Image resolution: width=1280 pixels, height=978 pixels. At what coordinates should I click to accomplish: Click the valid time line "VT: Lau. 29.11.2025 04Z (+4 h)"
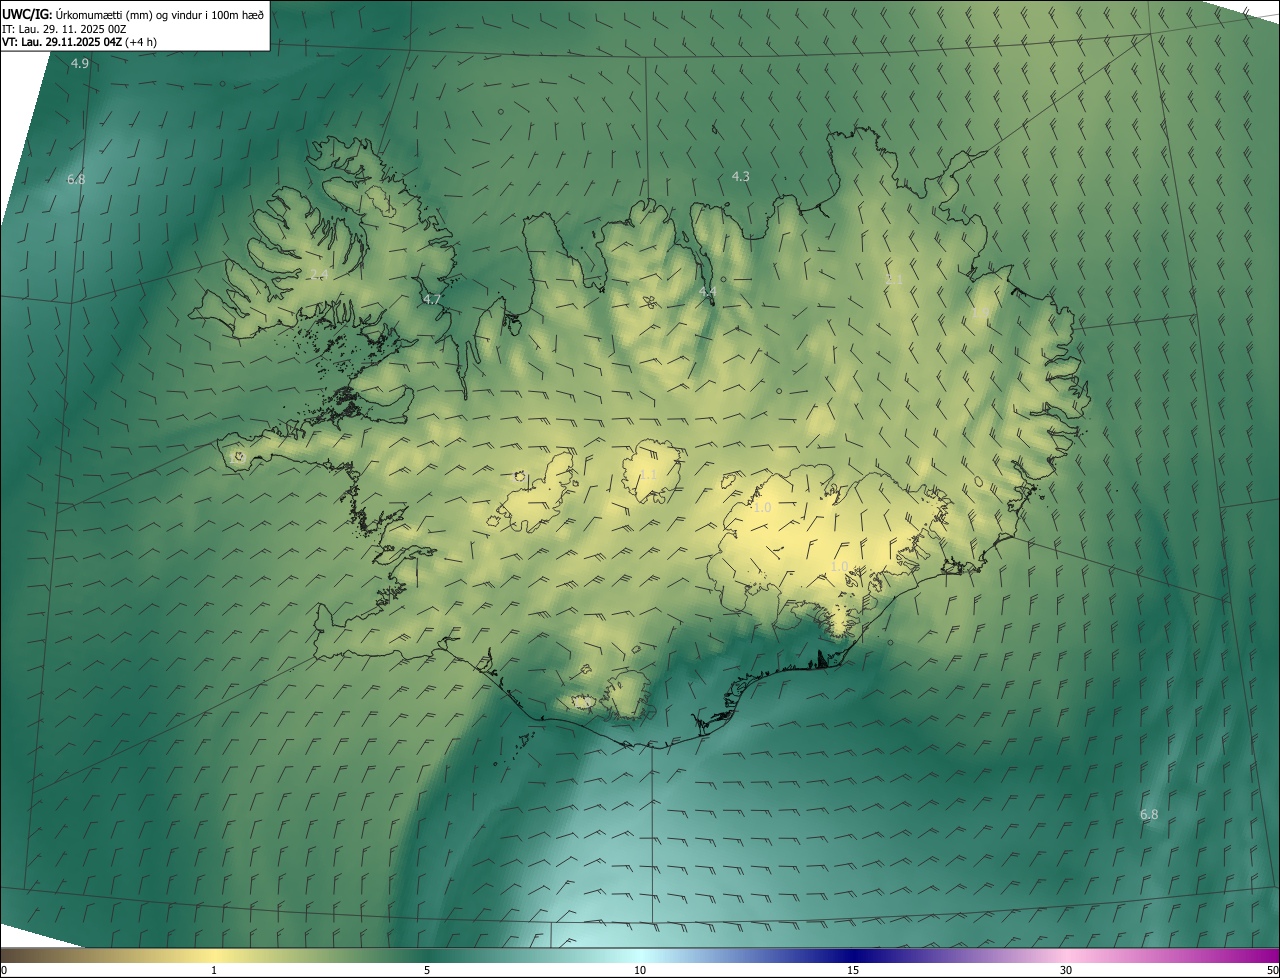pyautogui.click(x=79, y=42)
